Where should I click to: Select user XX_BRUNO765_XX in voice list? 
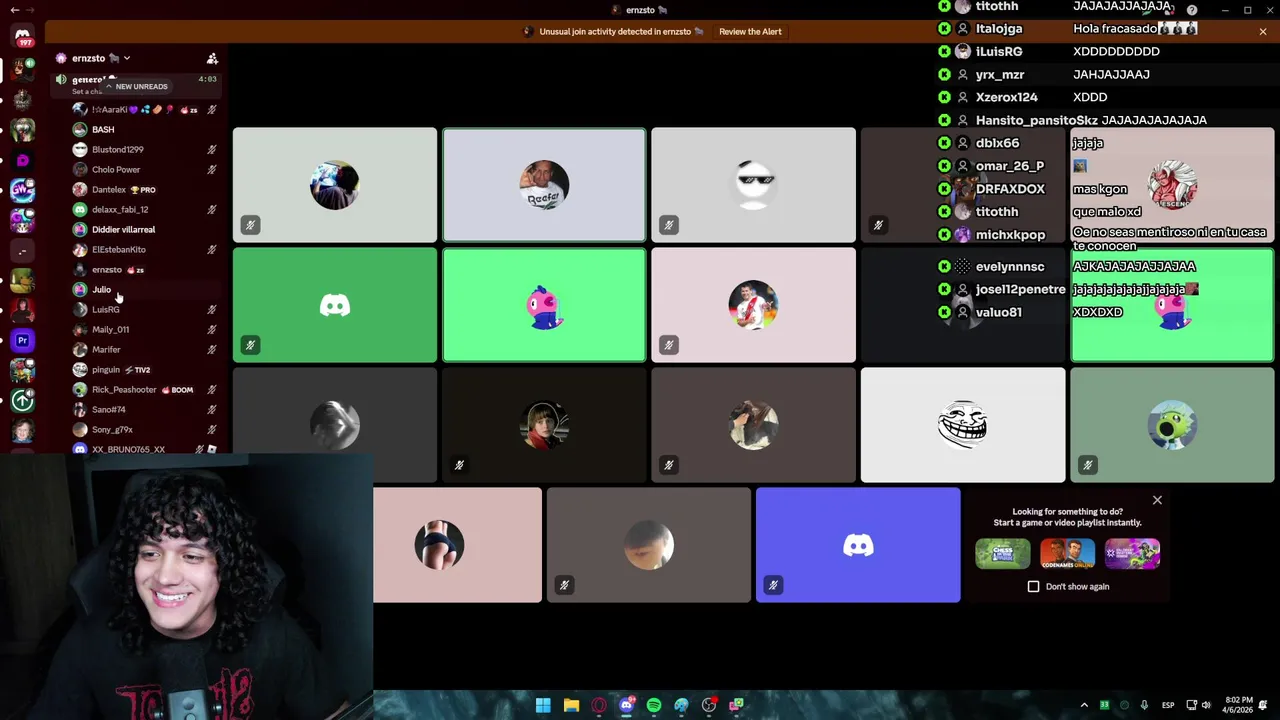[128, 450]
